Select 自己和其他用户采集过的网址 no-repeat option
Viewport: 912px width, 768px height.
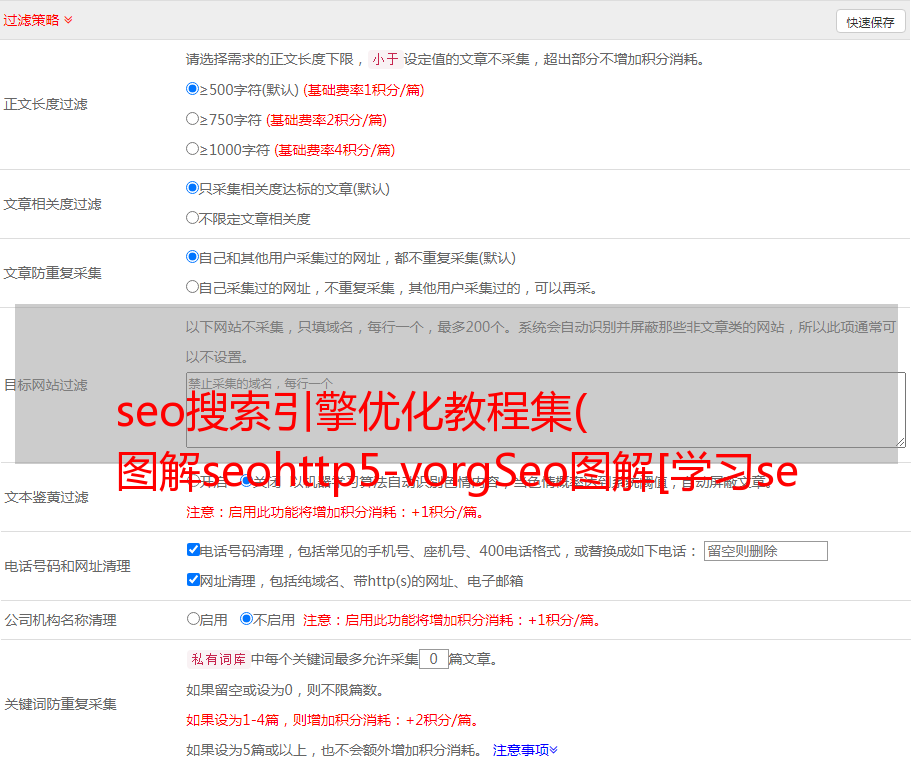click(x=192, y=257)
